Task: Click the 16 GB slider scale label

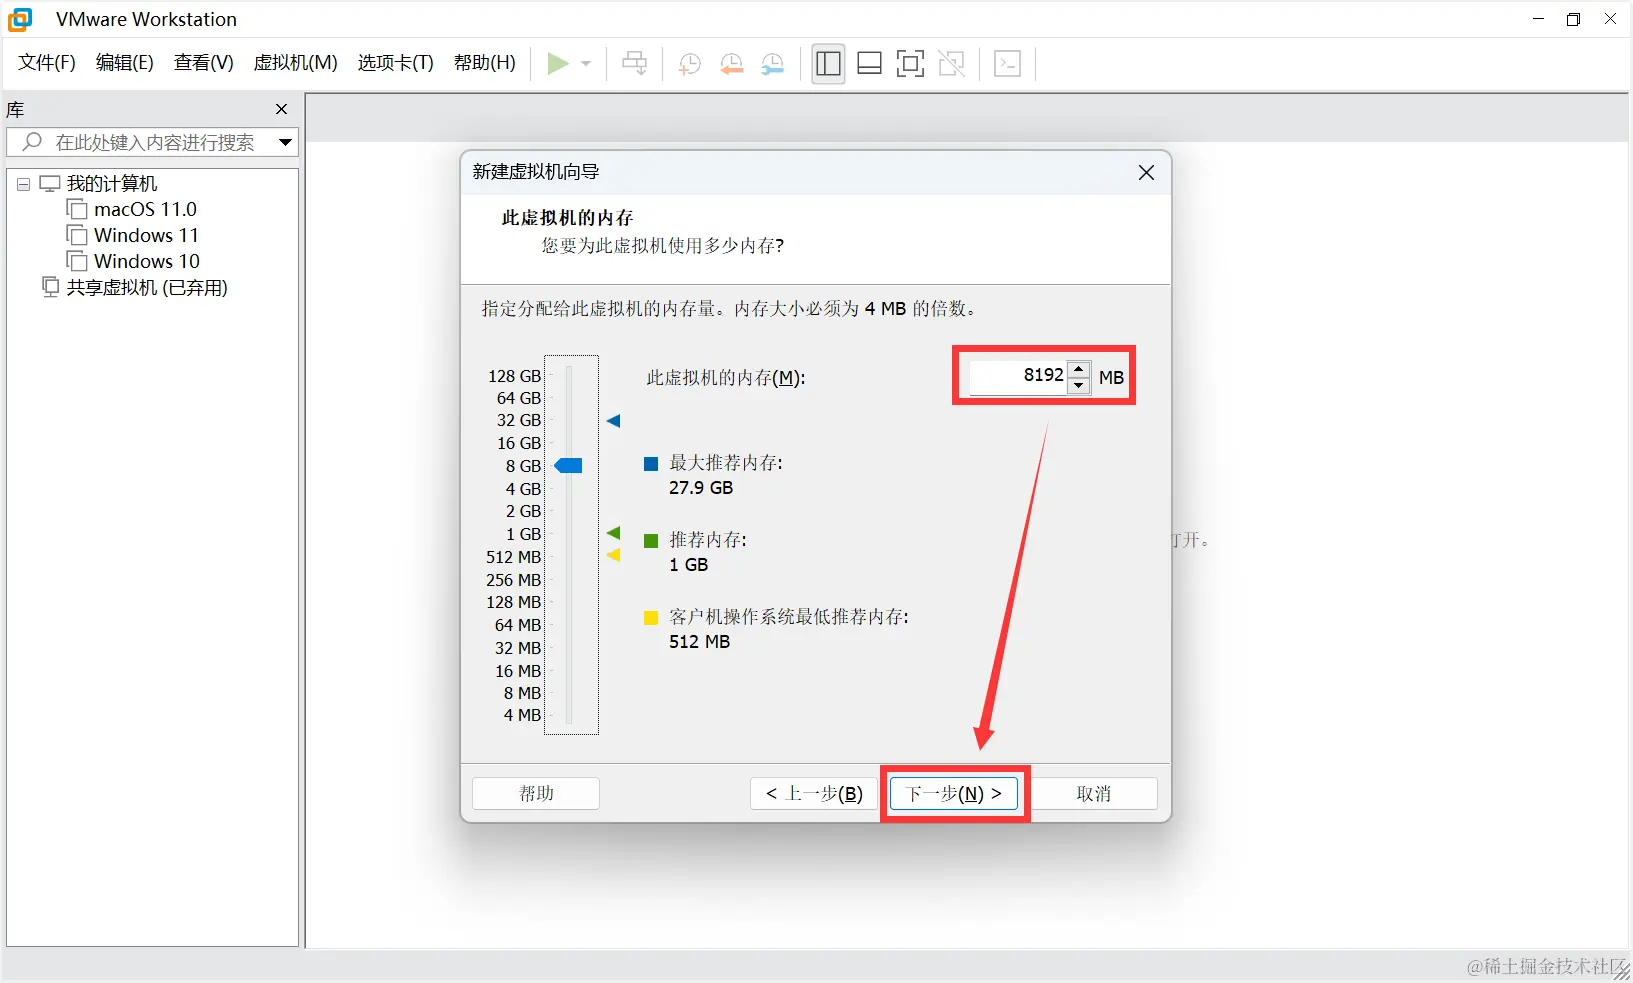Action: point(519,443)
